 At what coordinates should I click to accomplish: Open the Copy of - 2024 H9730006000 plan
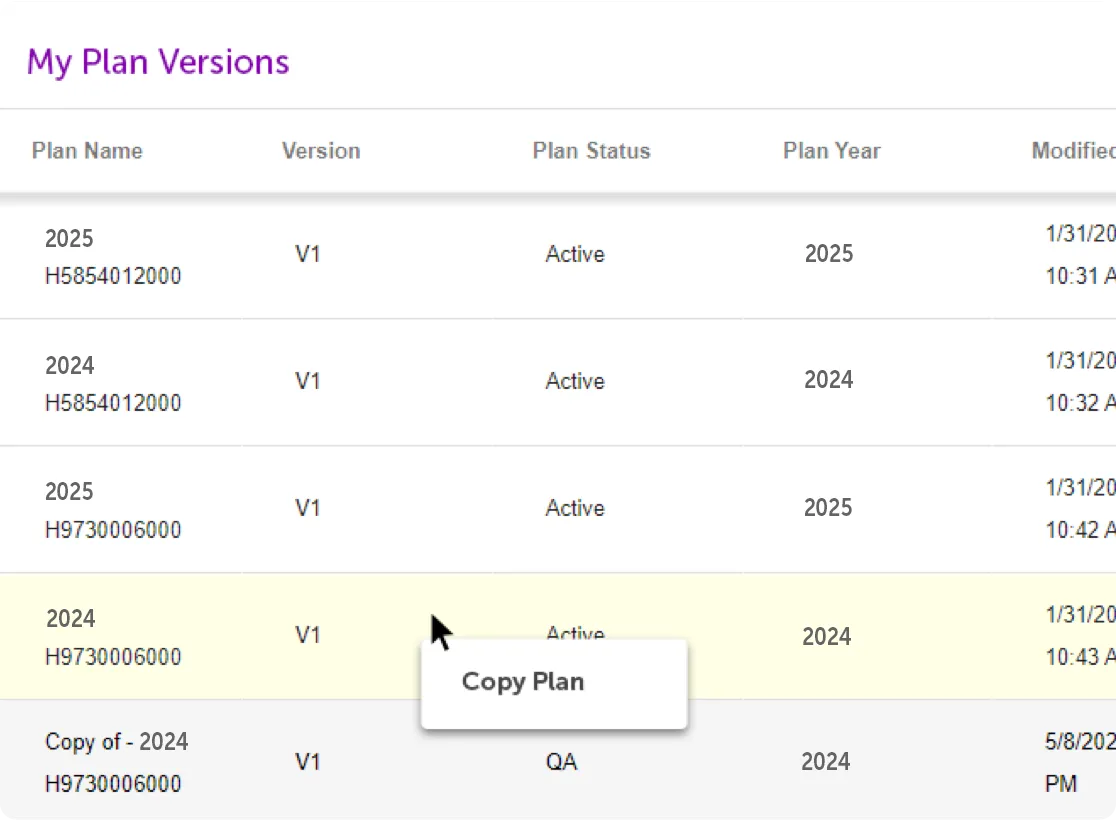(x=116, y=763)
